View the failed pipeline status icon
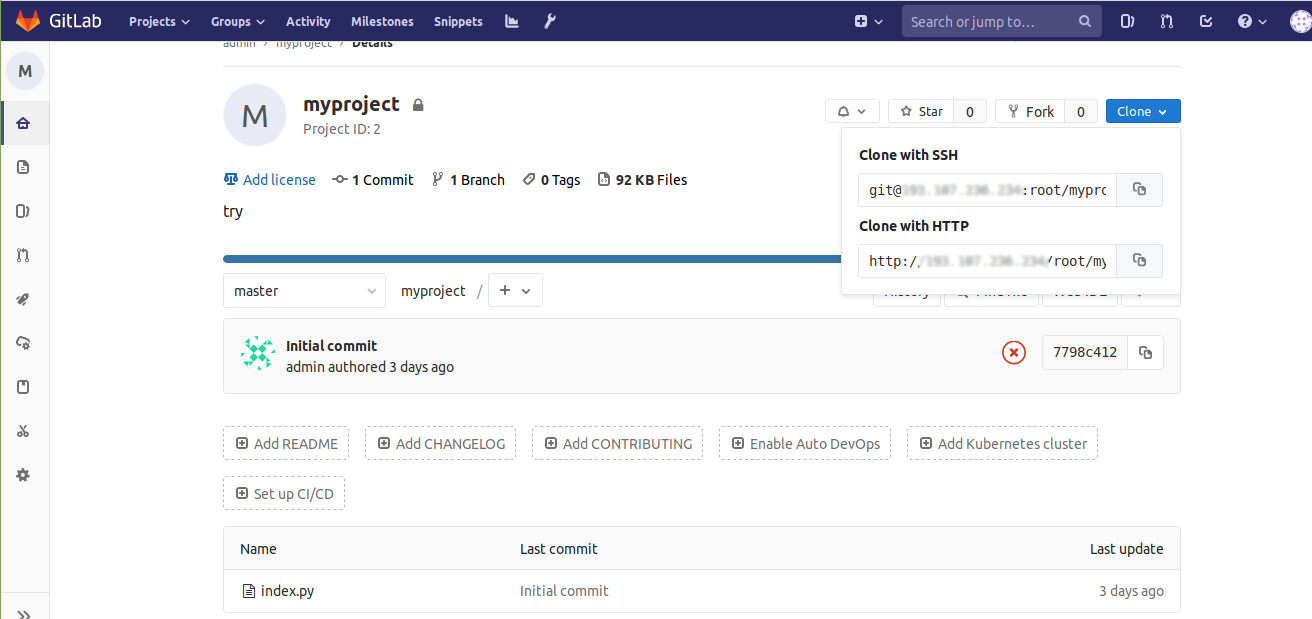This screenshot has width=1312, height=619. (x=1014, y=353)
